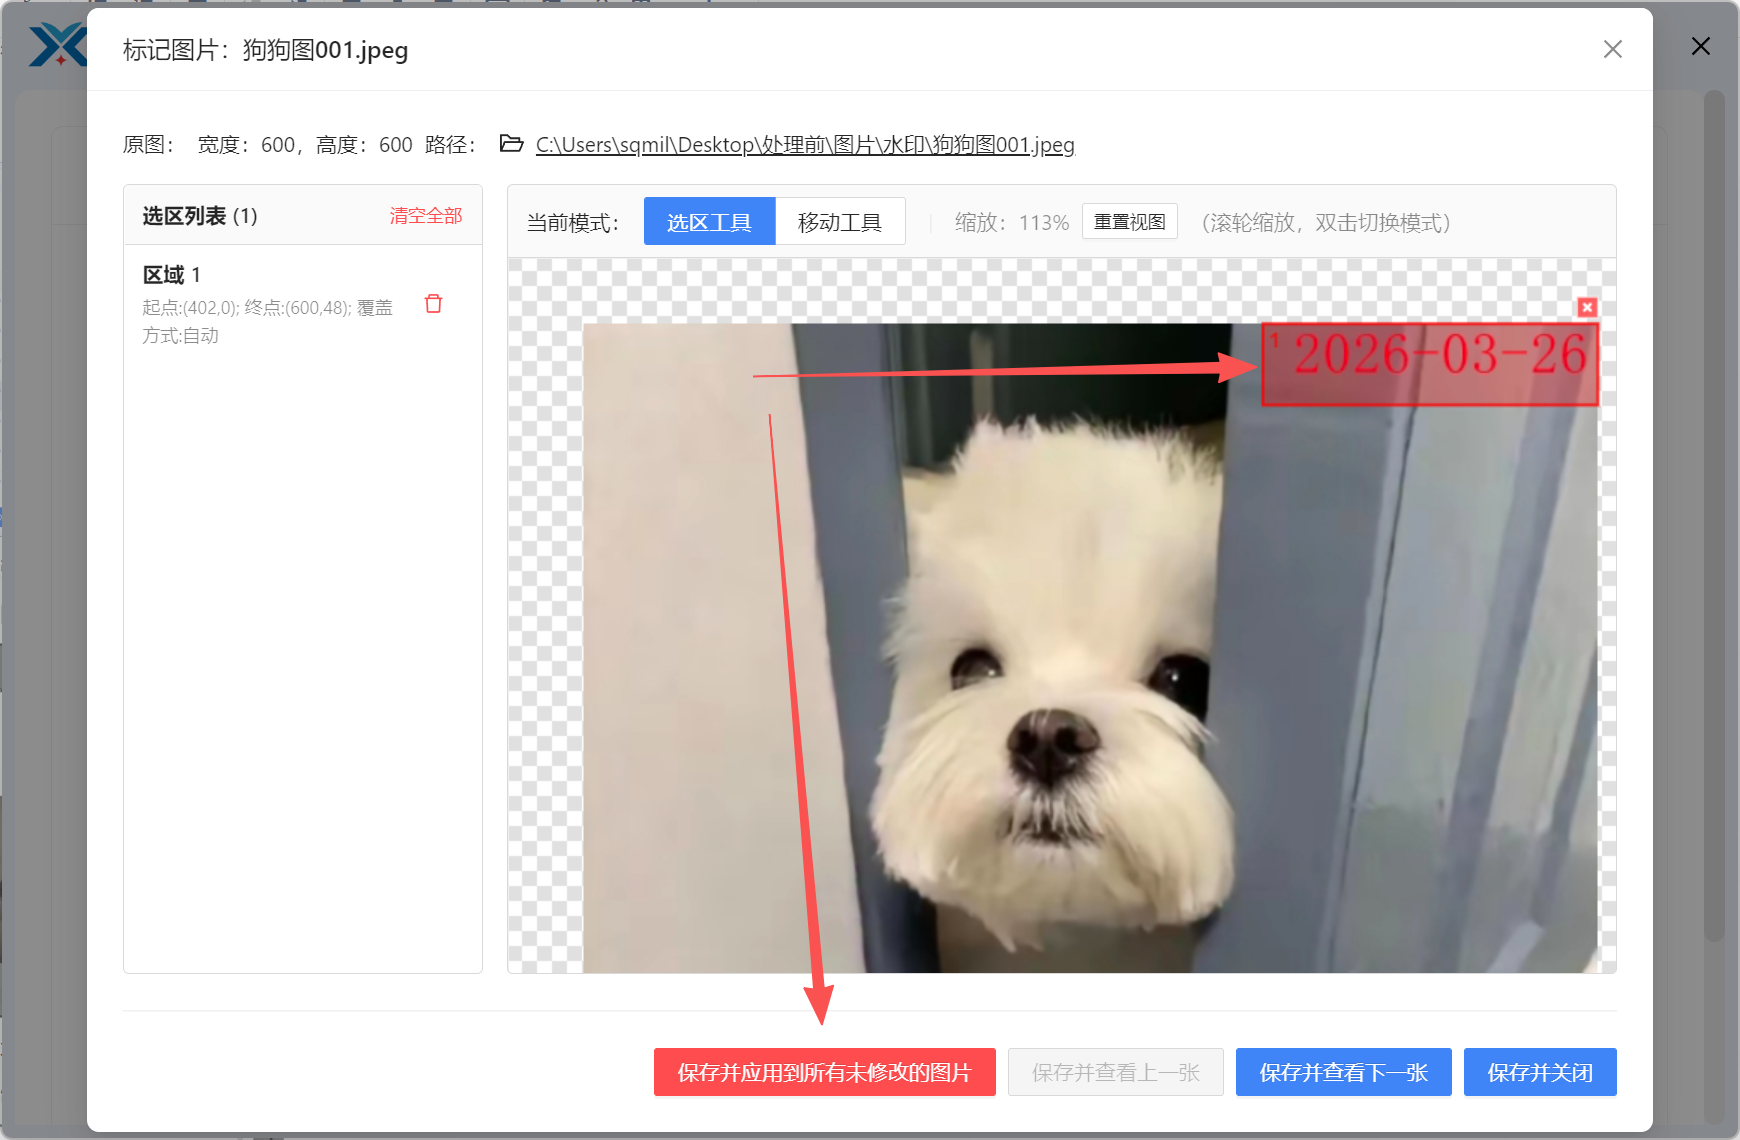The width and height of the screenshot is (1740, 1140).
Task: Click the application logo in top-left corner
Action: [x=57, y=45]
